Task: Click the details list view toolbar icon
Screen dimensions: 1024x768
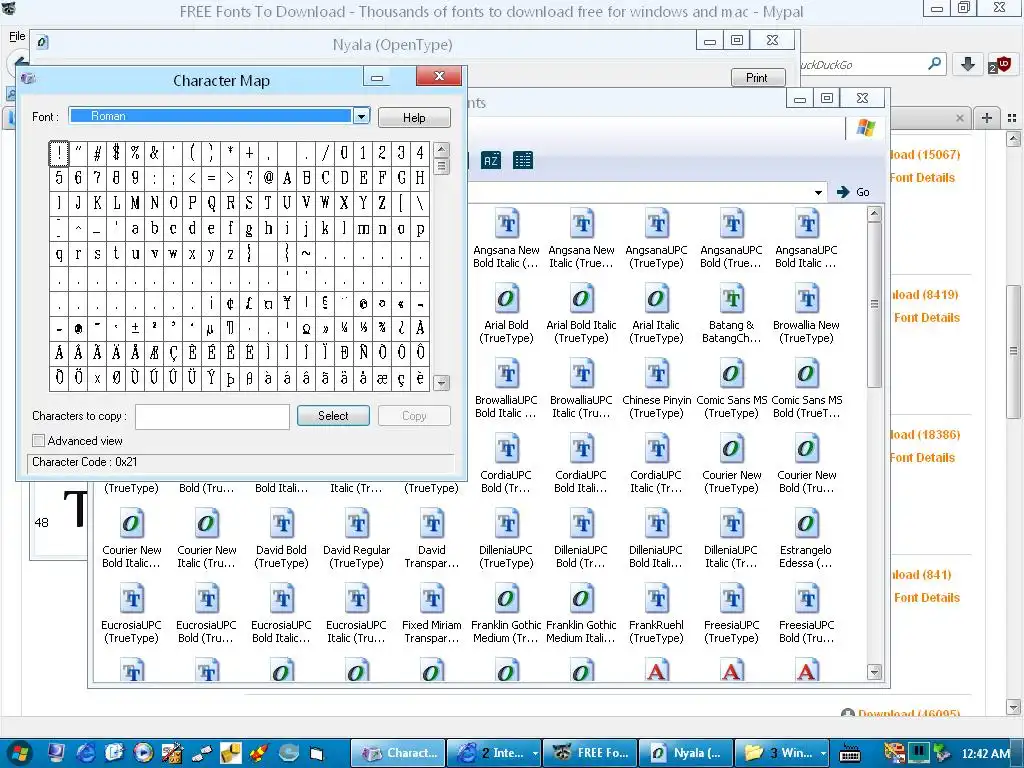Action: pos(522,160)
